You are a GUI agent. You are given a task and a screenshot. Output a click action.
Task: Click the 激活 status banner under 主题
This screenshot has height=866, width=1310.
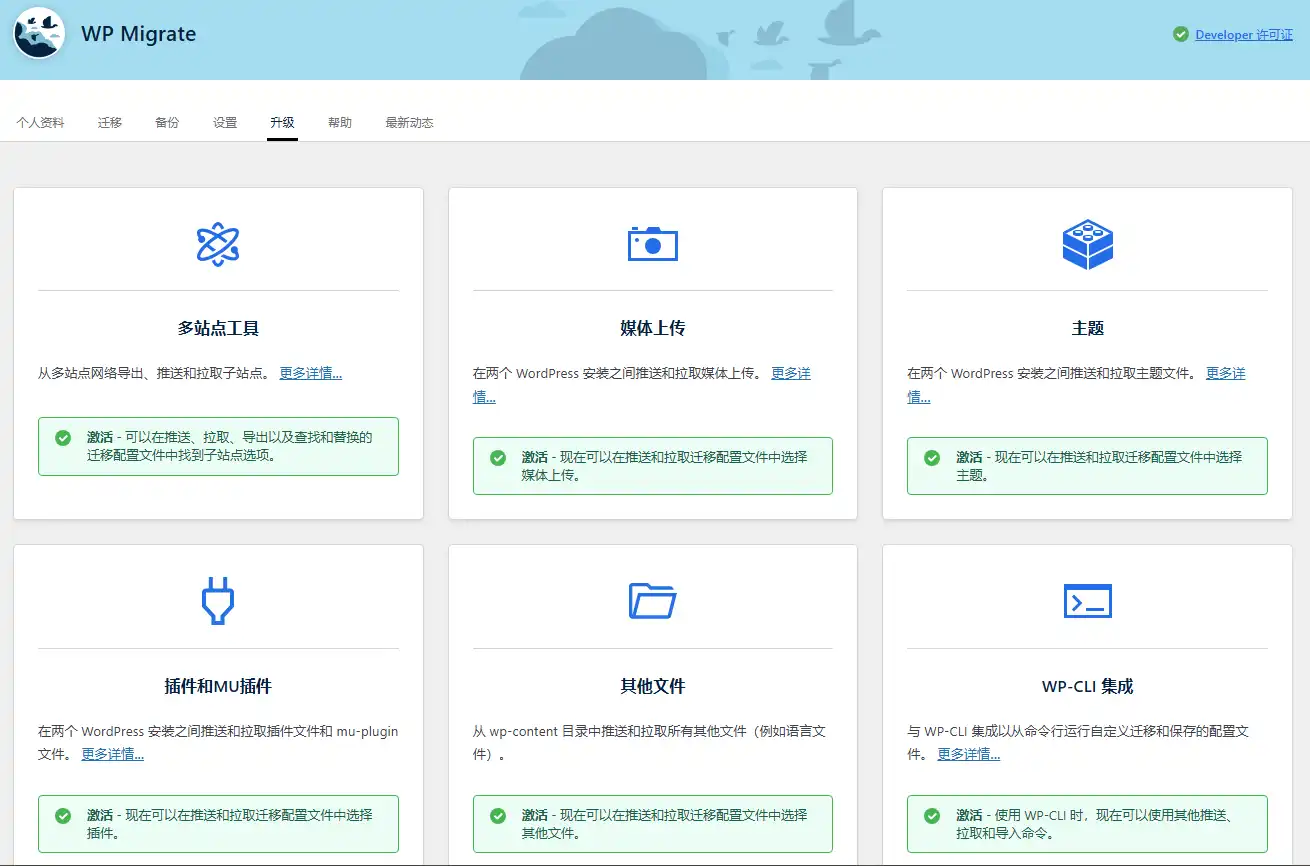click(x=1087, y=466)
